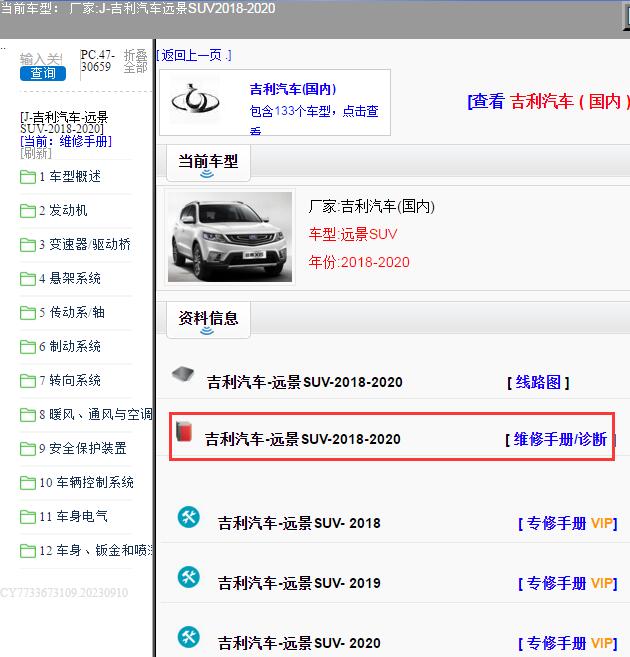Screen dimensions: 630x657
Task: Expand the 1 车型概述 tree item
Action: point(70,177)
